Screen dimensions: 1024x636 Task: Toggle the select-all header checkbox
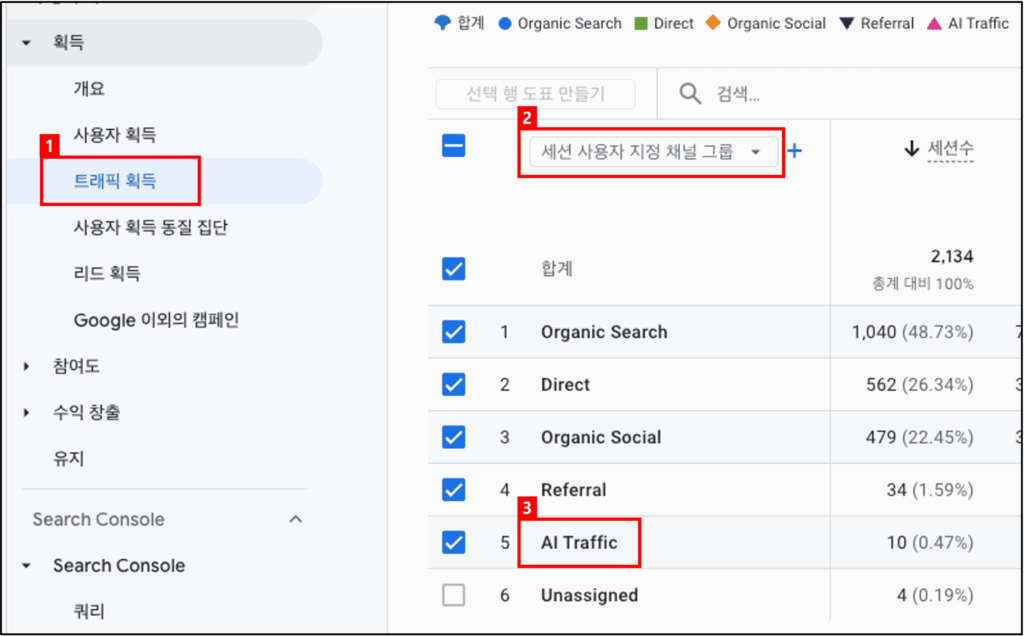454,147
